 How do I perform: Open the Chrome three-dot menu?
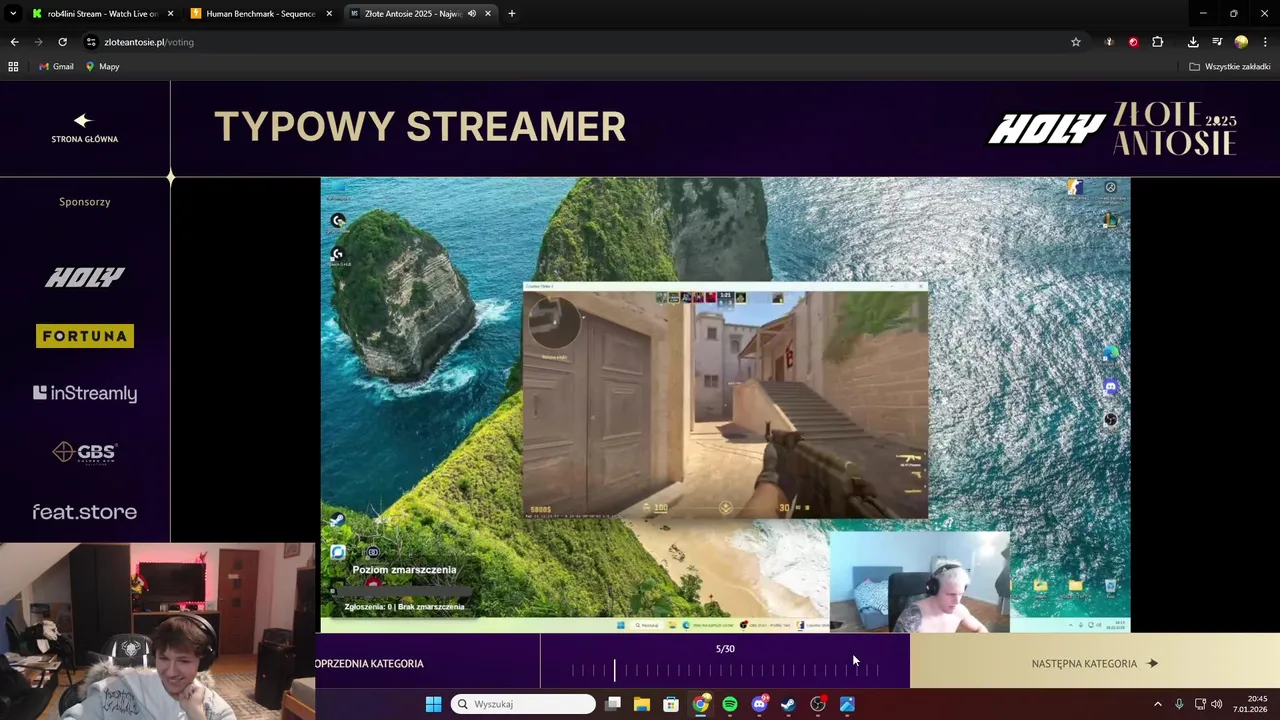click(x=1265, y=42)
